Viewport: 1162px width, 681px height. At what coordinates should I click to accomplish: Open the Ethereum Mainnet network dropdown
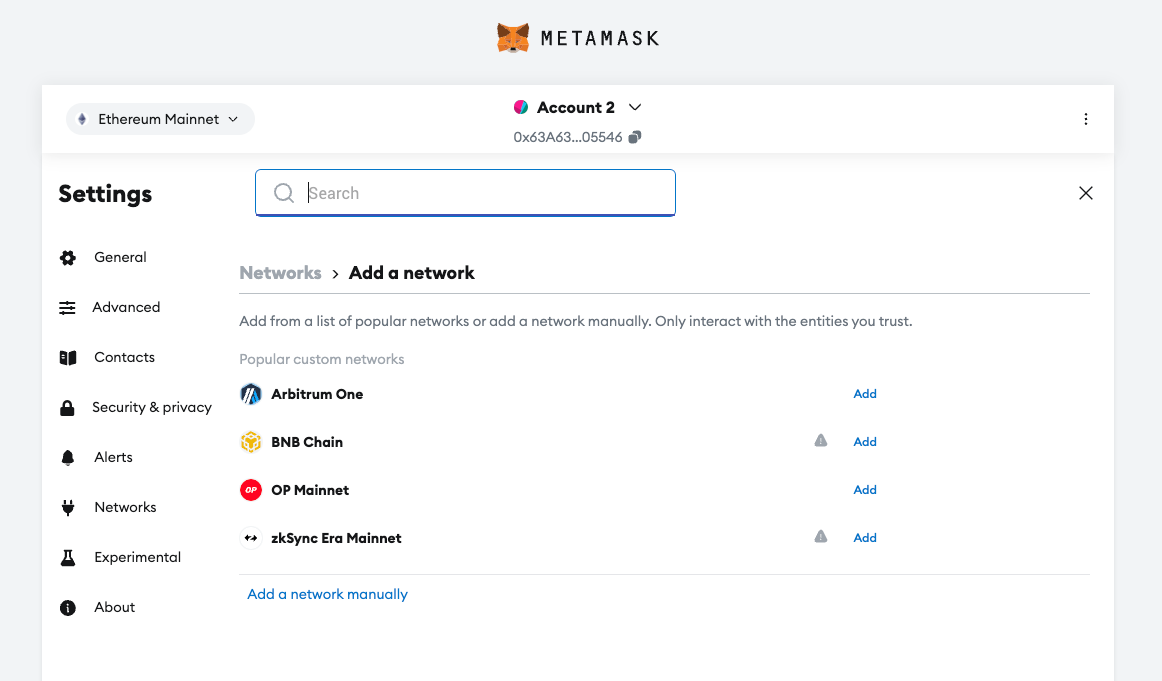coord(160,119)
